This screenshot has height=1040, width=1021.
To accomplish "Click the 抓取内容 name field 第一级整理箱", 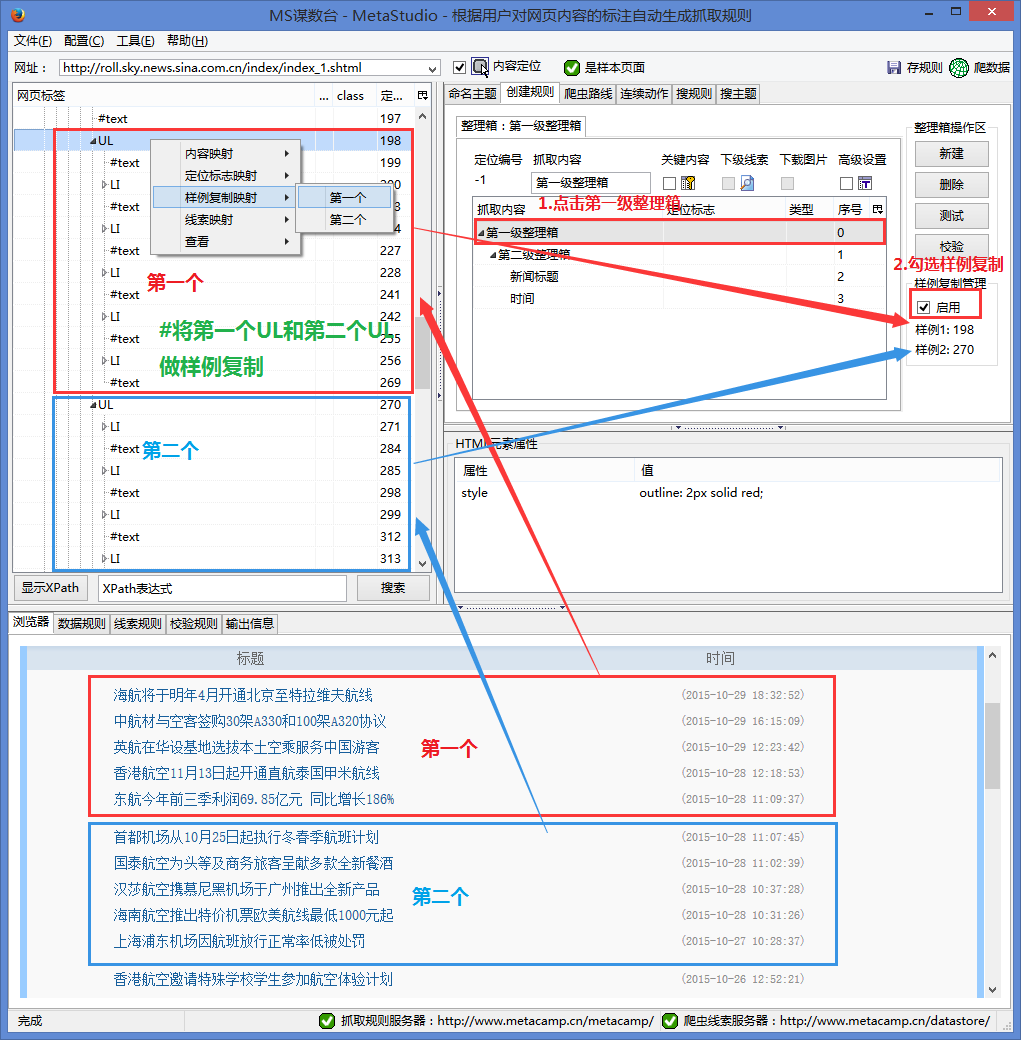I will [x=590, y=183].
